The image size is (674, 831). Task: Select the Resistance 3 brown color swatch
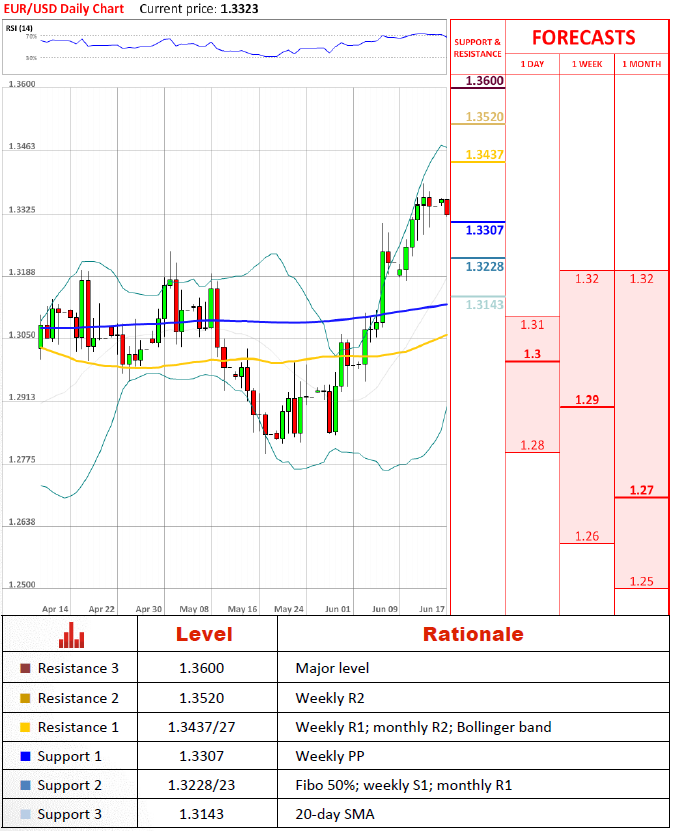(x=25, y=669)
